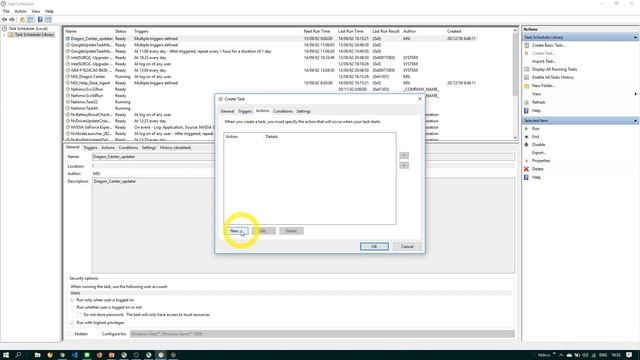Click the task list scrollbar up arrow
The height and width of the screenshot is (360, 640).
(x=515, y=31)
